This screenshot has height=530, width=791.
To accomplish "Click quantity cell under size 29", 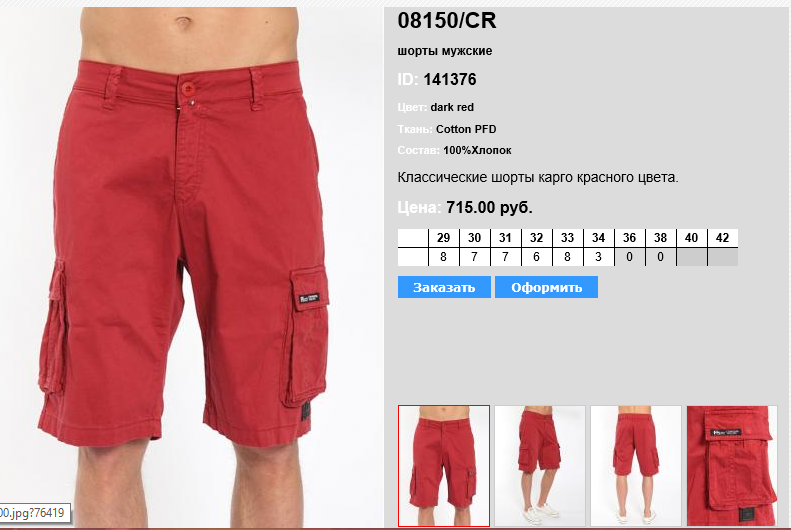I will pos(443,257).
